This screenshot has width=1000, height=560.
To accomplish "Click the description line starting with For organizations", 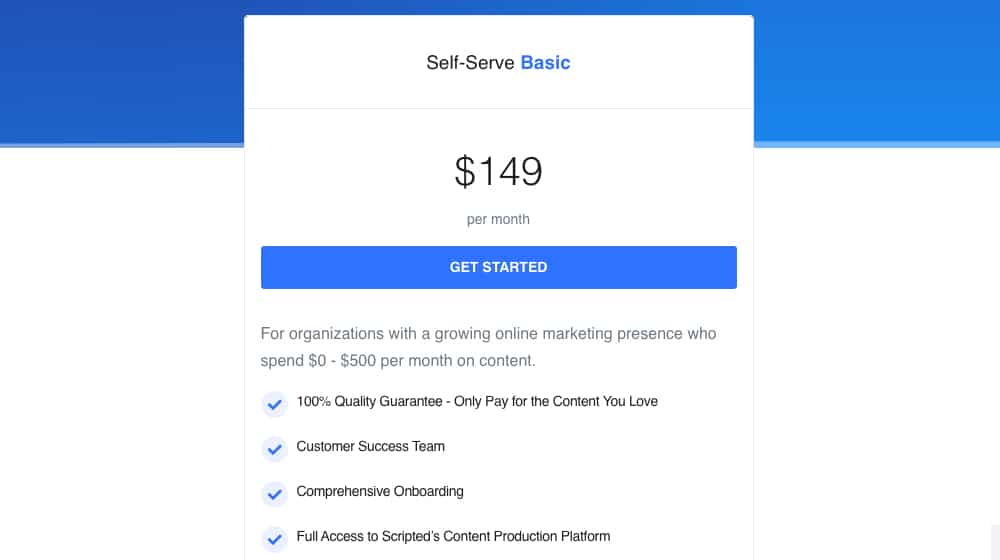I will point(489,334).
